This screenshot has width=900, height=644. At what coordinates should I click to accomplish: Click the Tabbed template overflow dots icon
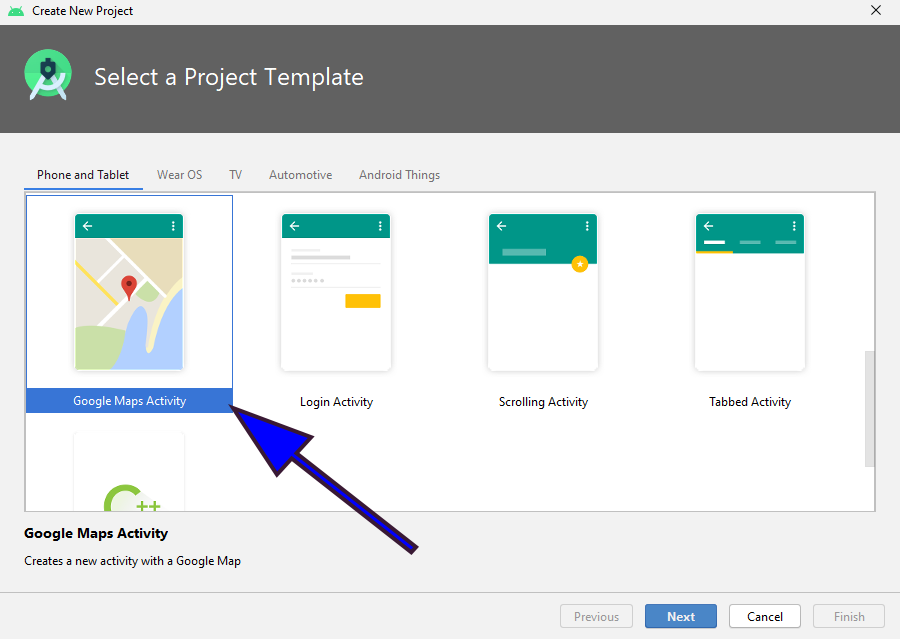794,226
